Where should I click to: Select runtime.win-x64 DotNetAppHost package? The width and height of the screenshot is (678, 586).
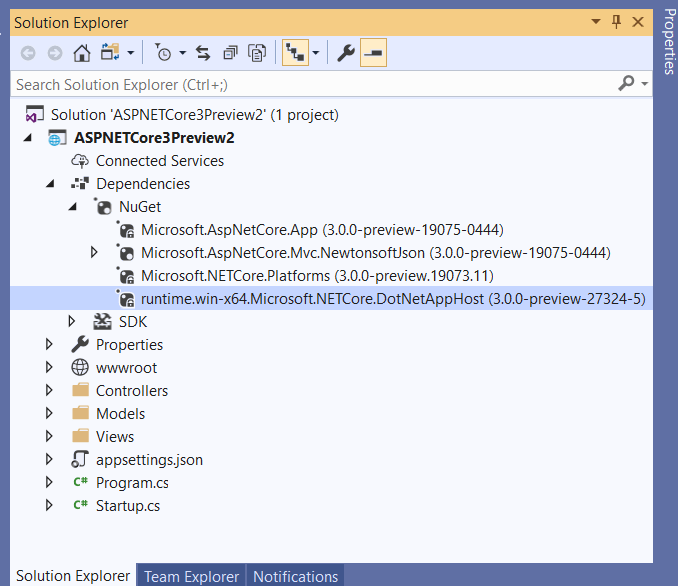[x=393, y=298]
